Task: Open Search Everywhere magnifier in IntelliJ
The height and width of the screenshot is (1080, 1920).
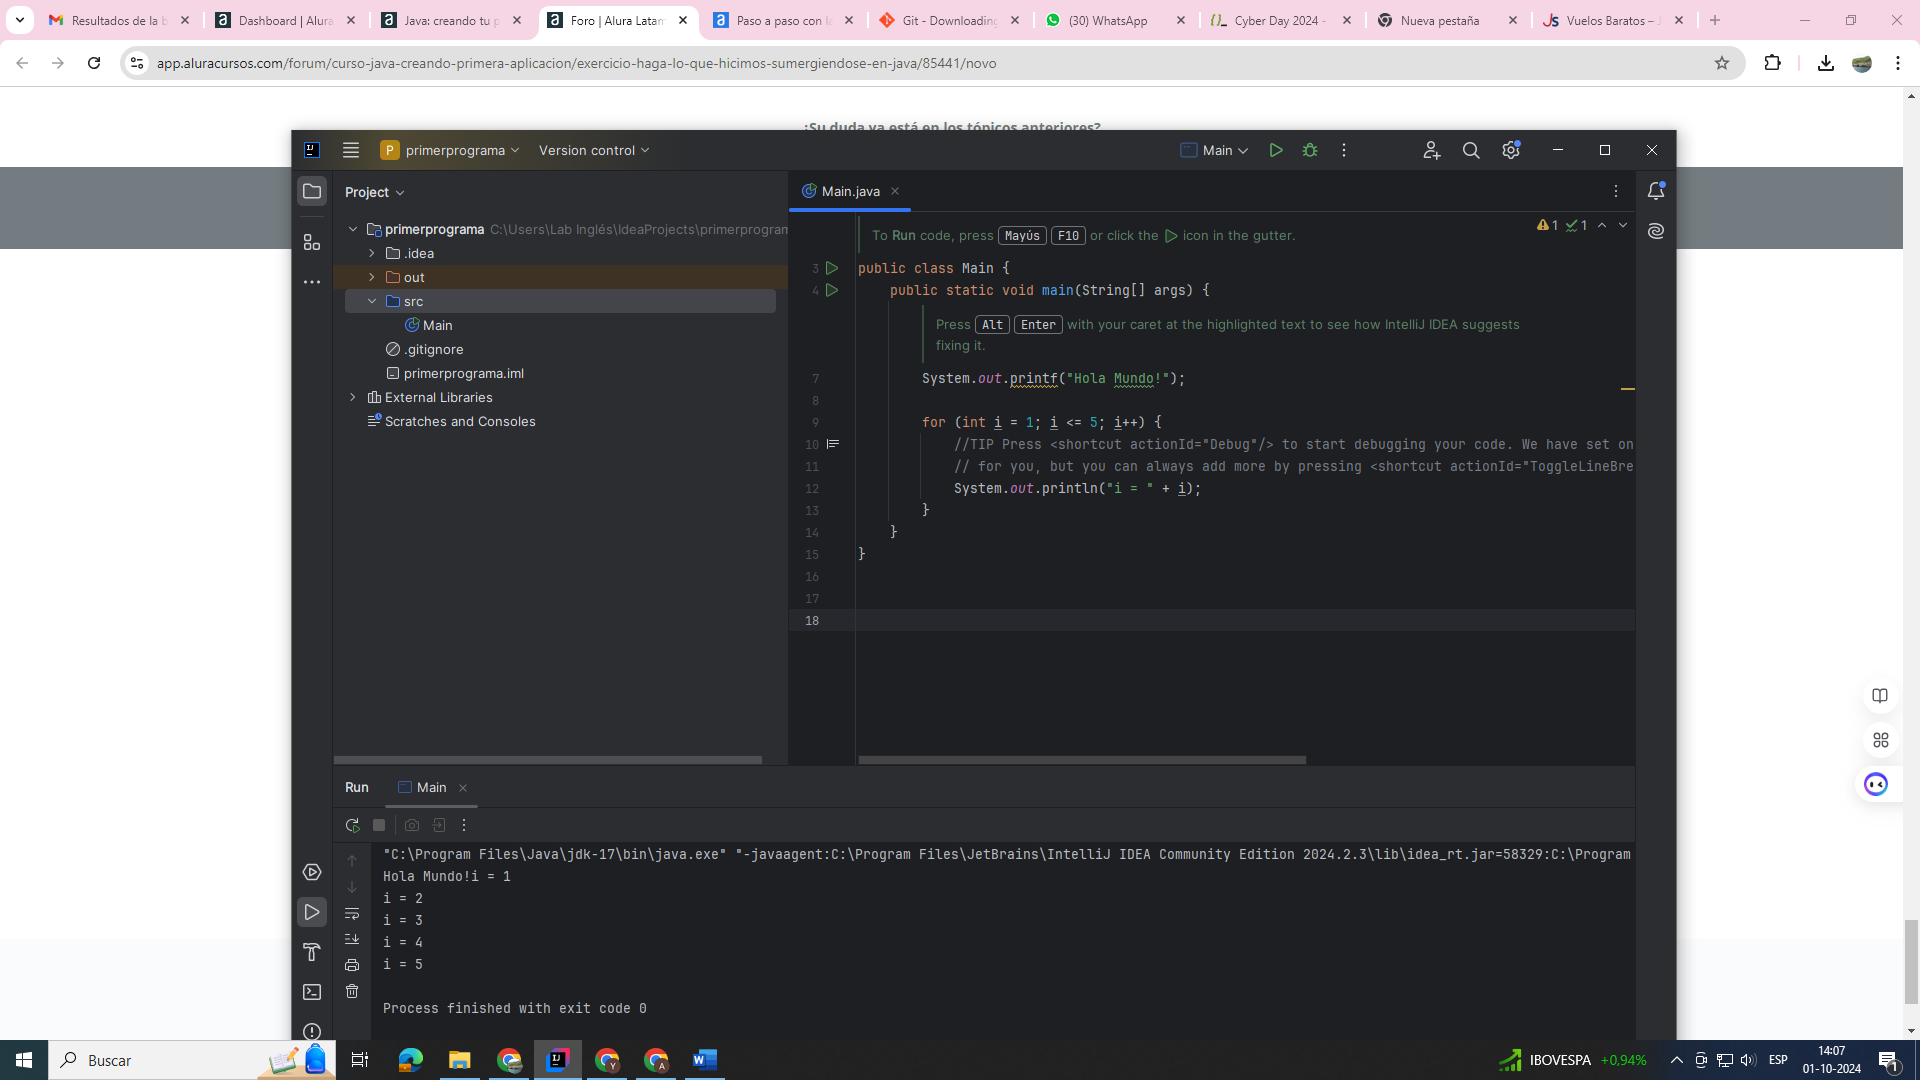Action: click(1471, 150)
